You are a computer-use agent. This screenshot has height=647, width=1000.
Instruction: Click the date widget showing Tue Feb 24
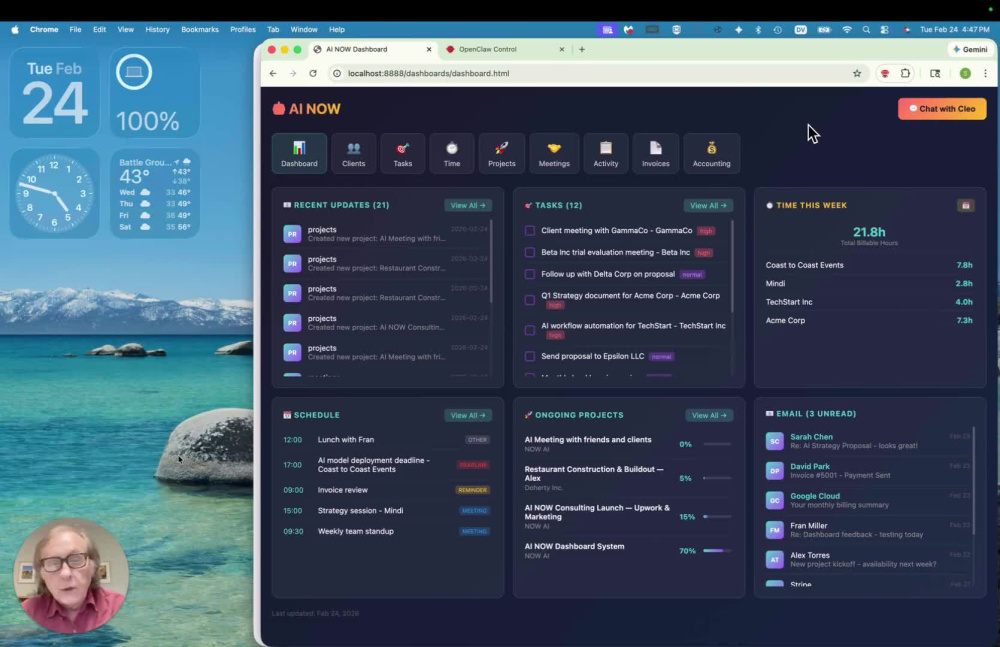54,93
